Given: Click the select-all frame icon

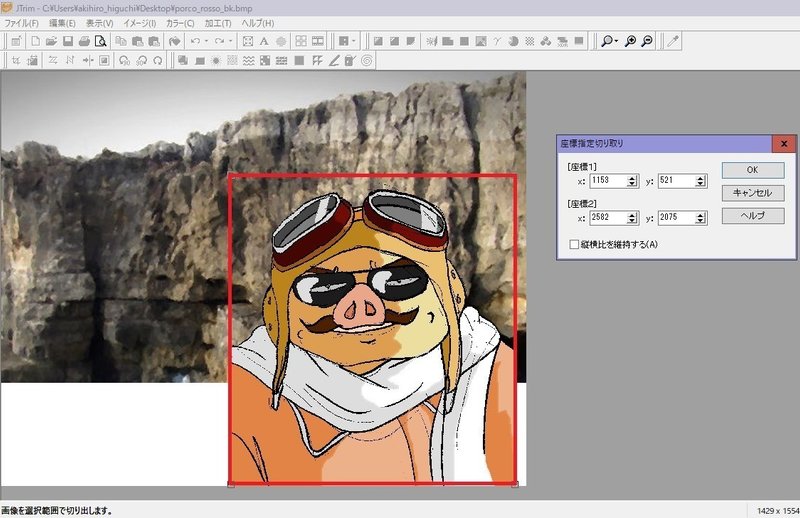Looking at the screenshot, I should point(248,41).
